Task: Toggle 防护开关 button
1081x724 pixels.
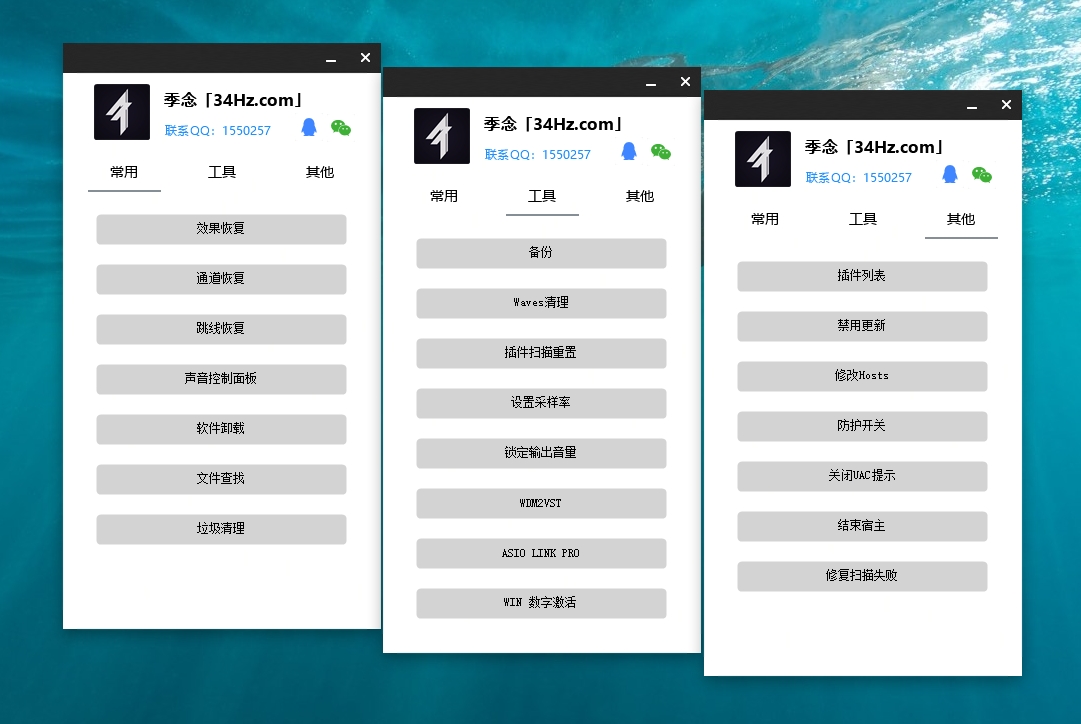Action: click(x=862, y=426)
